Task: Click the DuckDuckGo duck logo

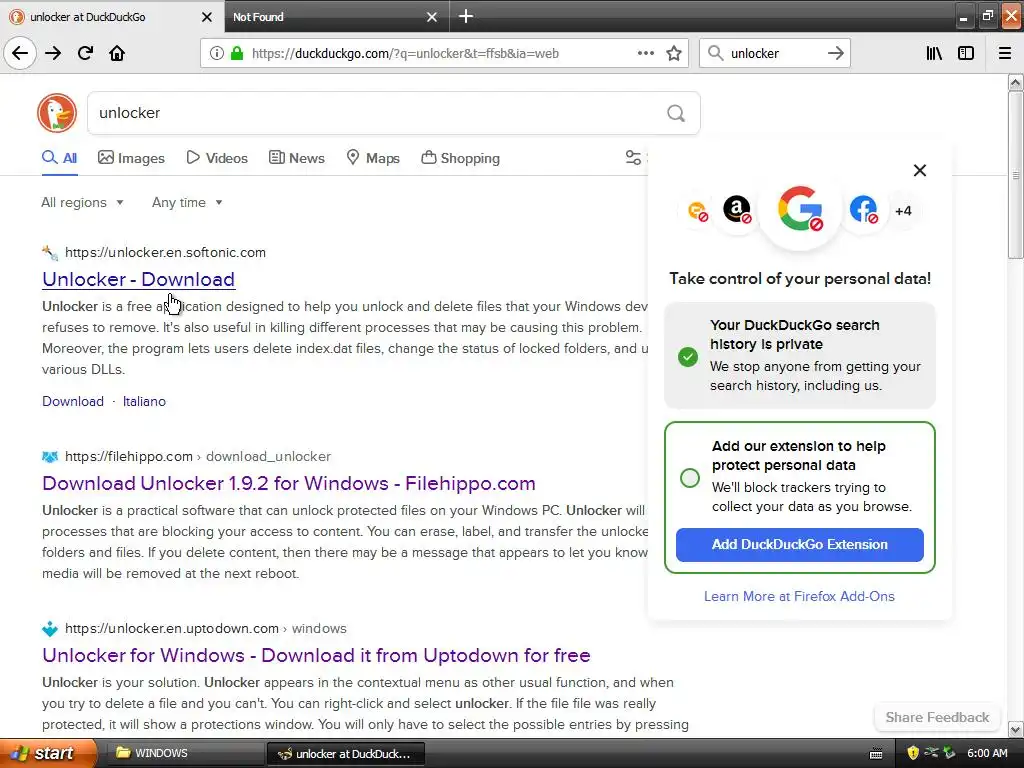Action: pyautogui.click(x=57, y=113)
